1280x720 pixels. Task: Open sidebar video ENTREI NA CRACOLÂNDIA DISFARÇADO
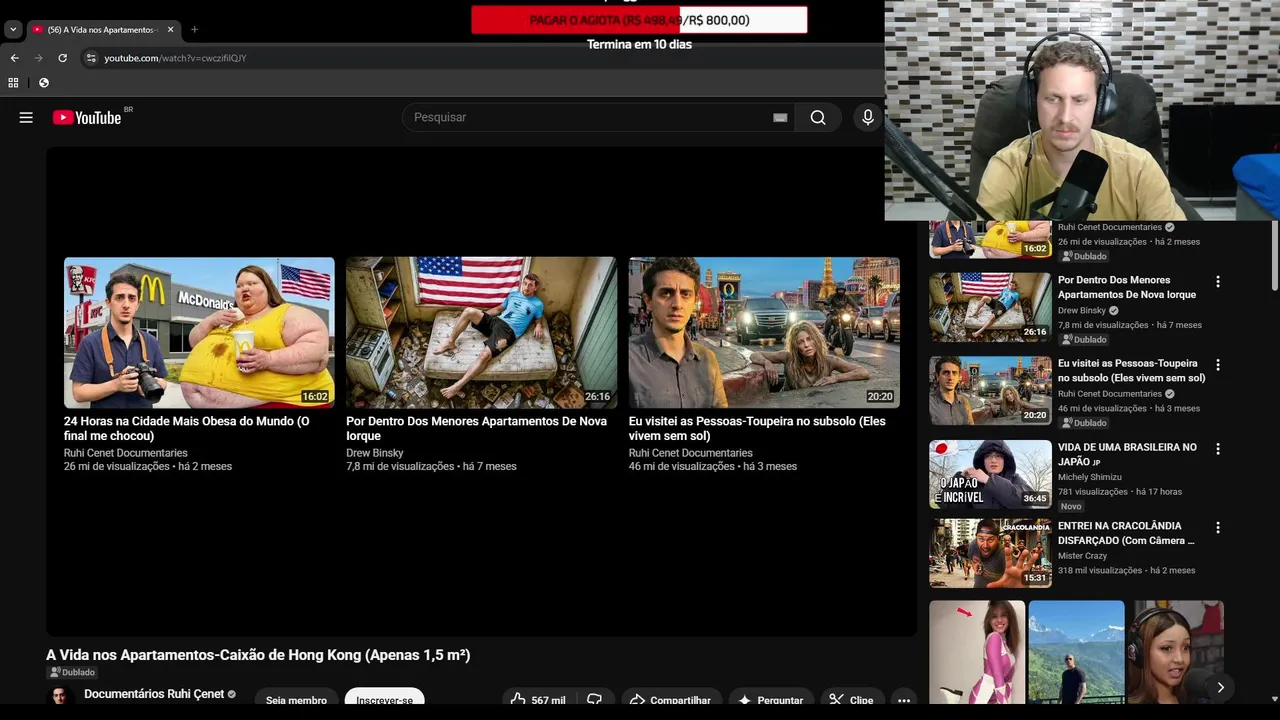(1126, 533)
